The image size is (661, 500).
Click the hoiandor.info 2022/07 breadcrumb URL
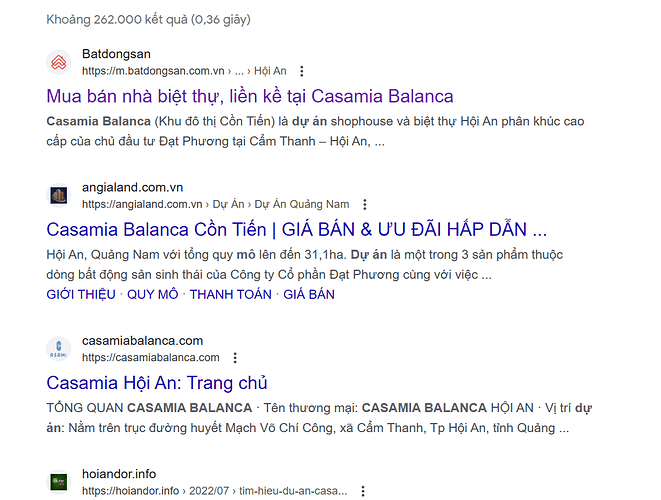point(215,491)
